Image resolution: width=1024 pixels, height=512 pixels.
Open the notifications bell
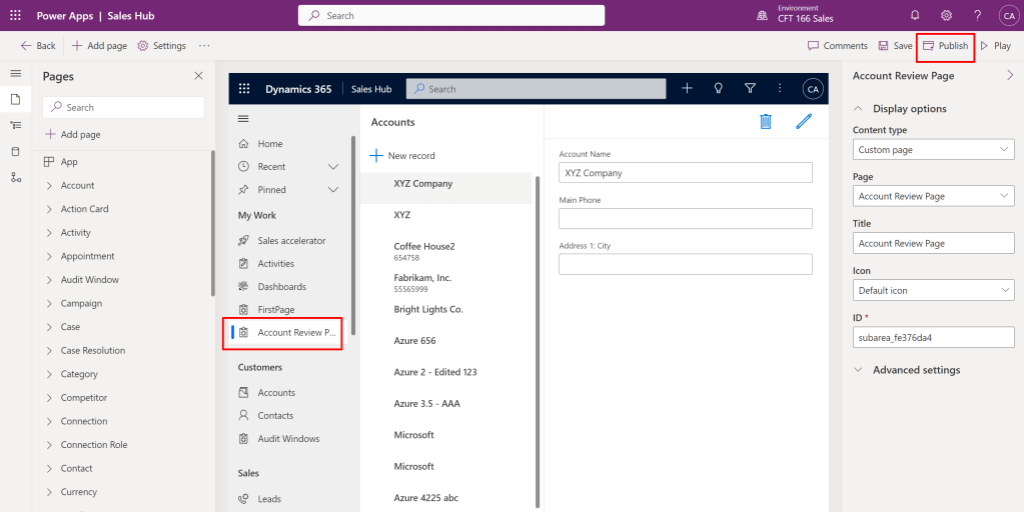pos(915,16)
